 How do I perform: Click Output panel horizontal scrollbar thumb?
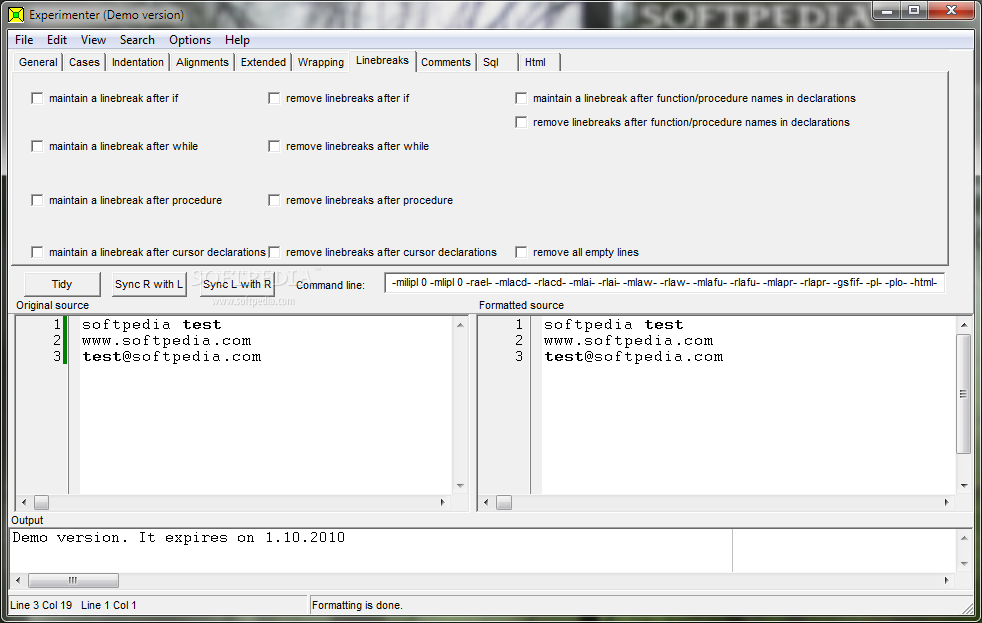tap(73, 580)
